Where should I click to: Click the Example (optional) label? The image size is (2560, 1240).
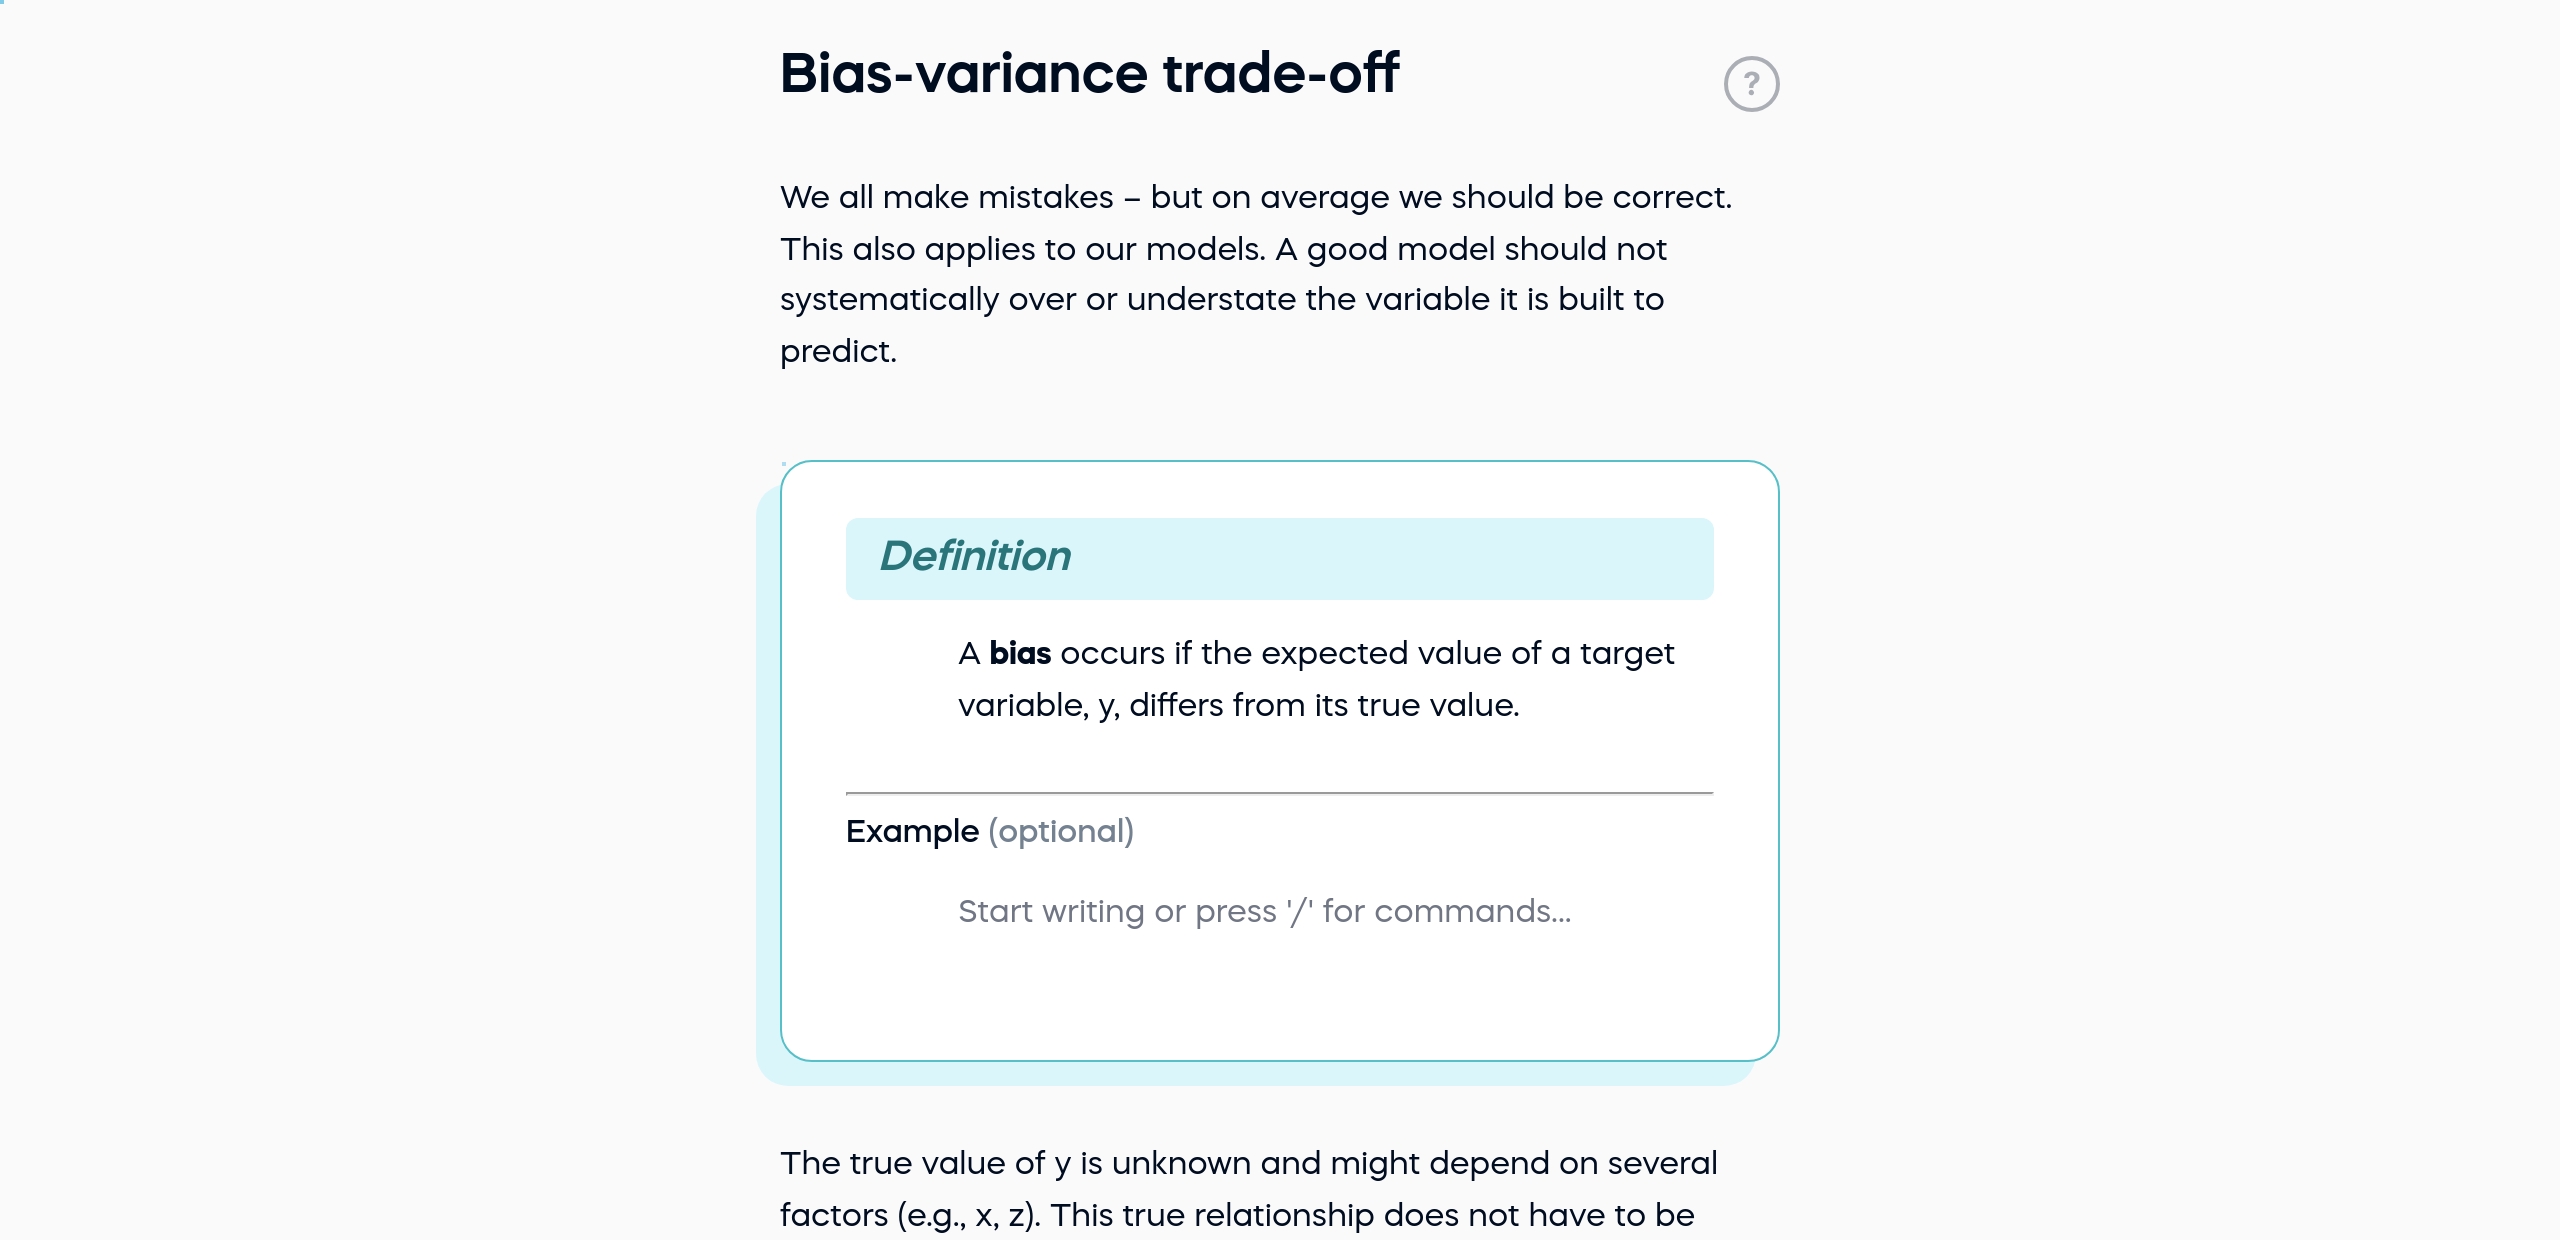pos(990,831)
